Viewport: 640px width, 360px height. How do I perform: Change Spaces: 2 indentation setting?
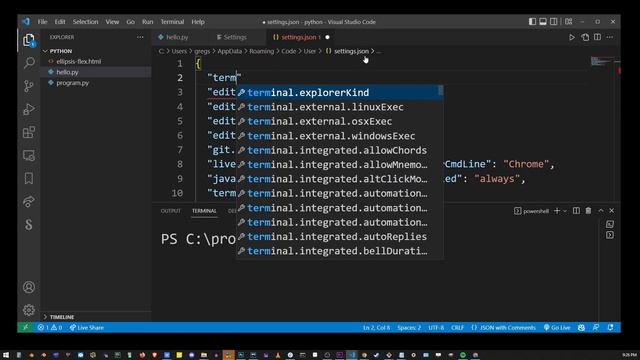click(x=409, y=327)
